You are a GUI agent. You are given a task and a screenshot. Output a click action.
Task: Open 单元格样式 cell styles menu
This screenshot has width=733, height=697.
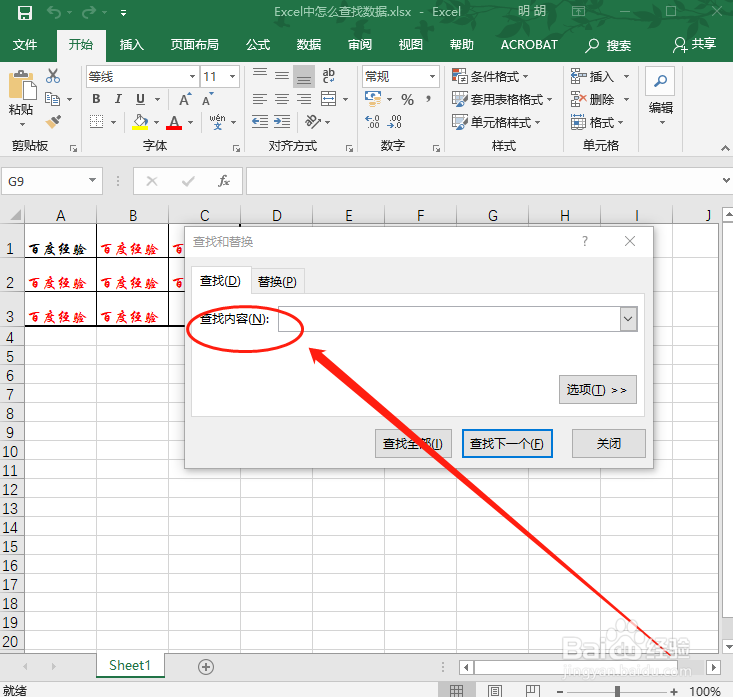[496, 122]
